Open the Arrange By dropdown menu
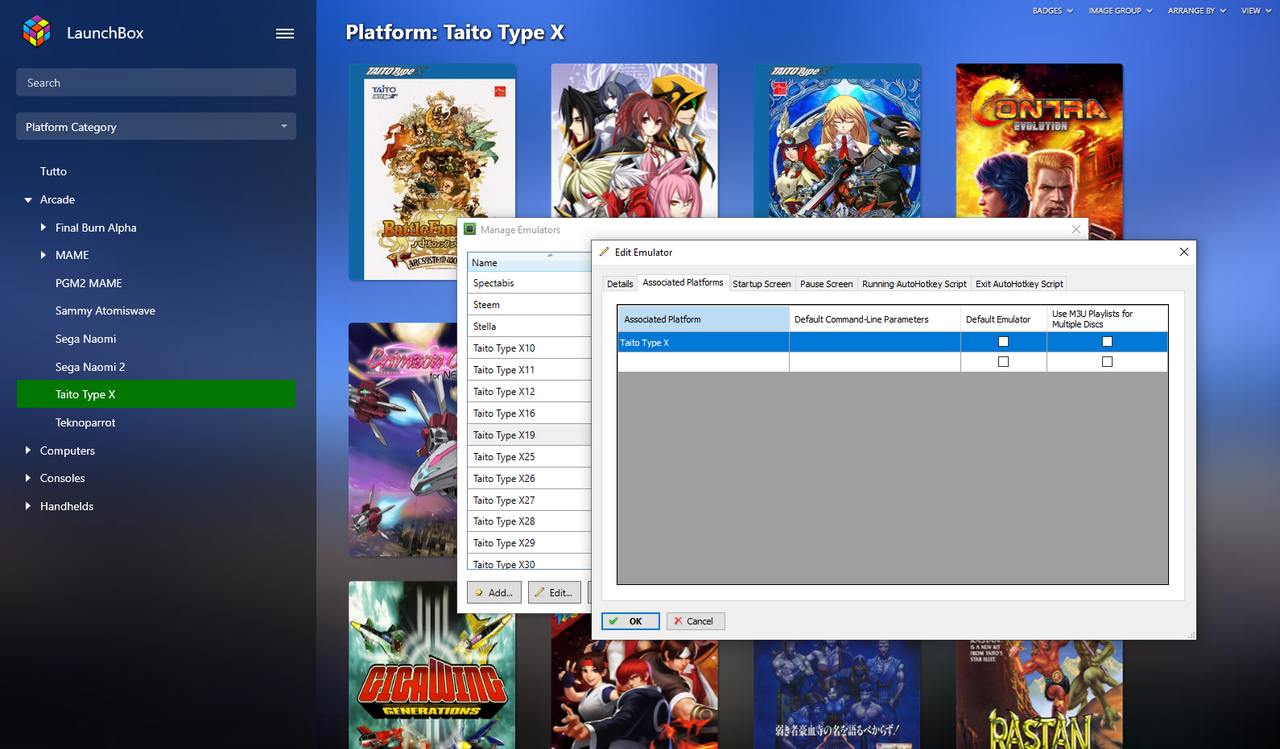The width and height of the screenshot is (1280, 749). 1196,10
